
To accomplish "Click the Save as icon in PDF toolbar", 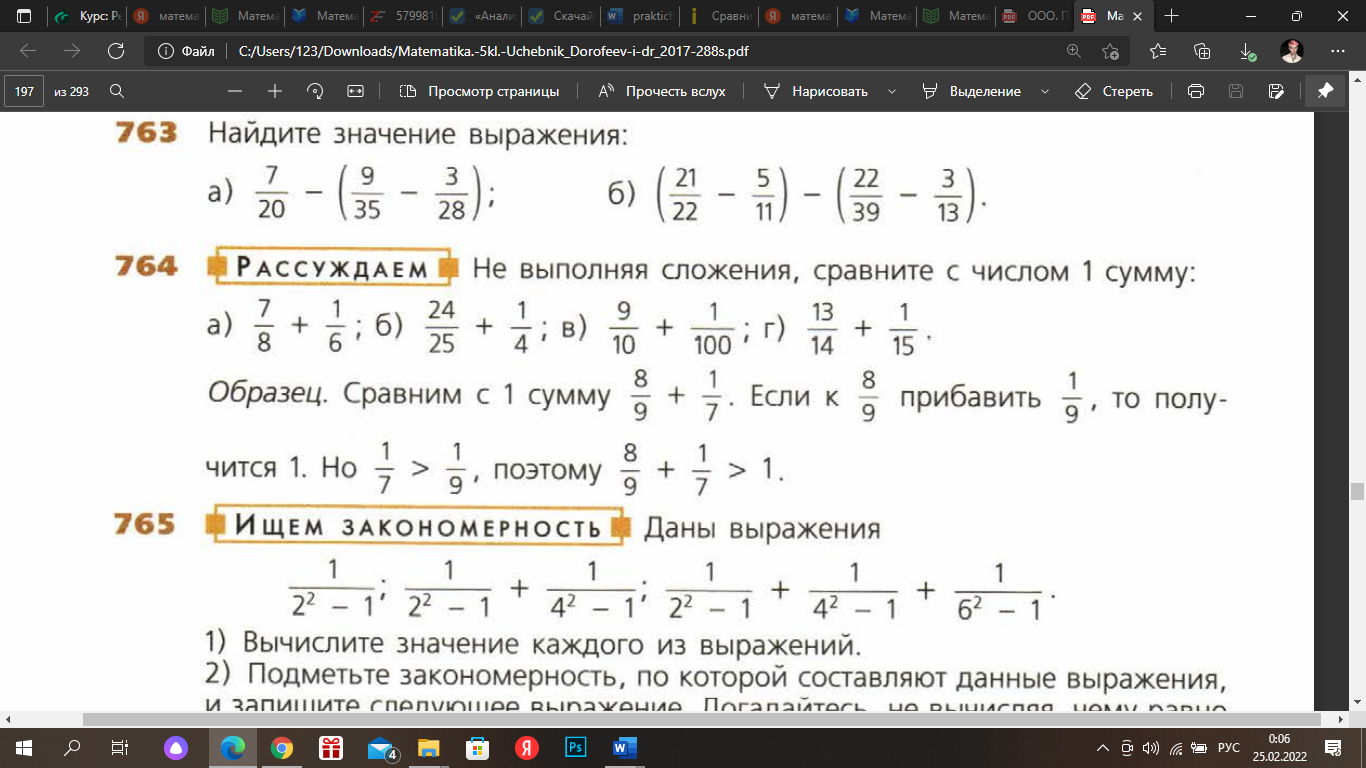I will pyautogui.click(x=1275, y=91).
